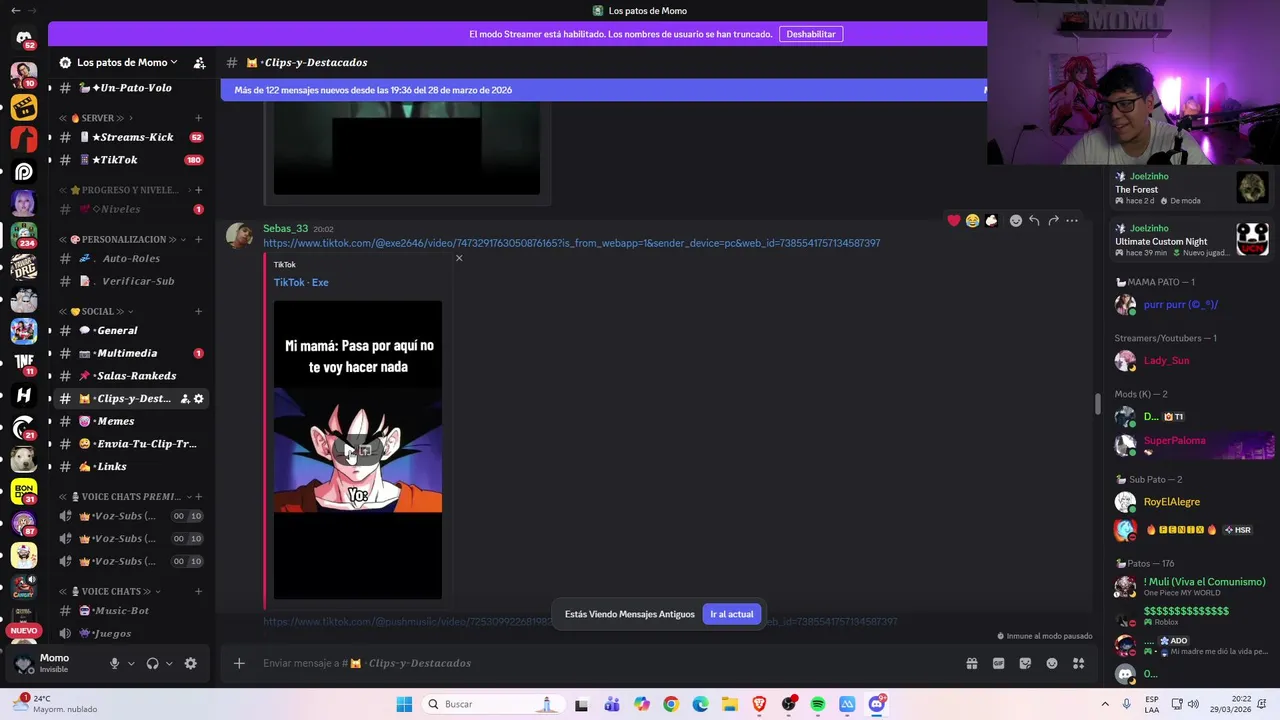The image size is (1280, 720).
Task: Select the Multimedia channel
Action: tap(130, 353)
